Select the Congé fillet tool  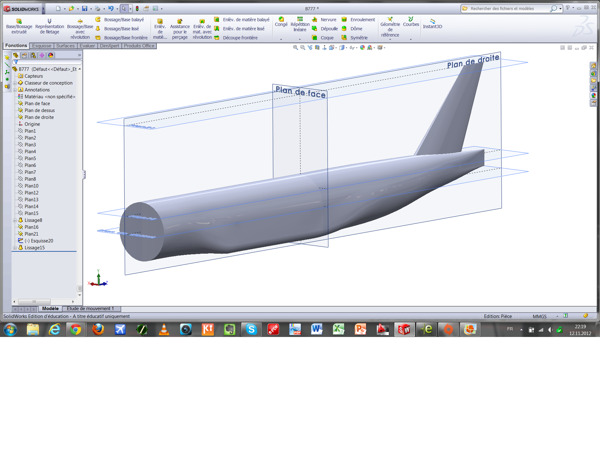coord(281,22)
